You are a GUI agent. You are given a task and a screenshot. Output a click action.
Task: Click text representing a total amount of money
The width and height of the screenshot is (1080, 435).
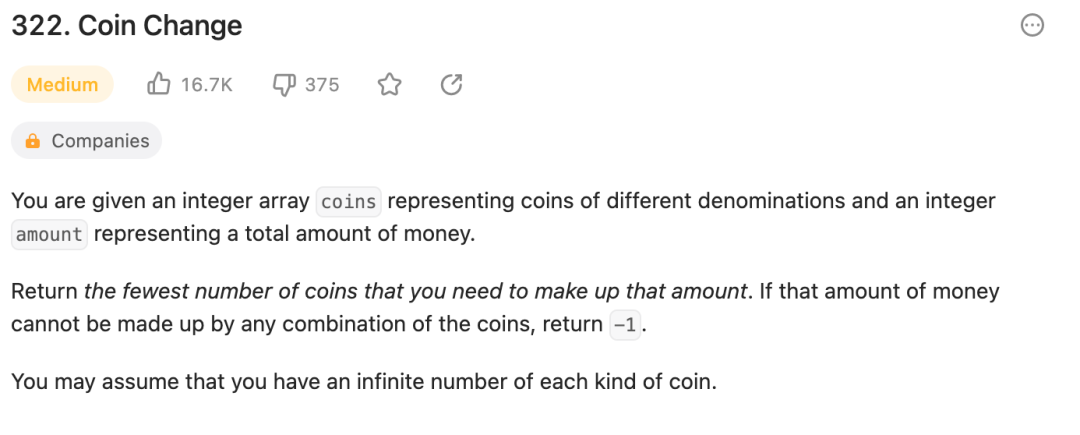click(x=284, y=235)
